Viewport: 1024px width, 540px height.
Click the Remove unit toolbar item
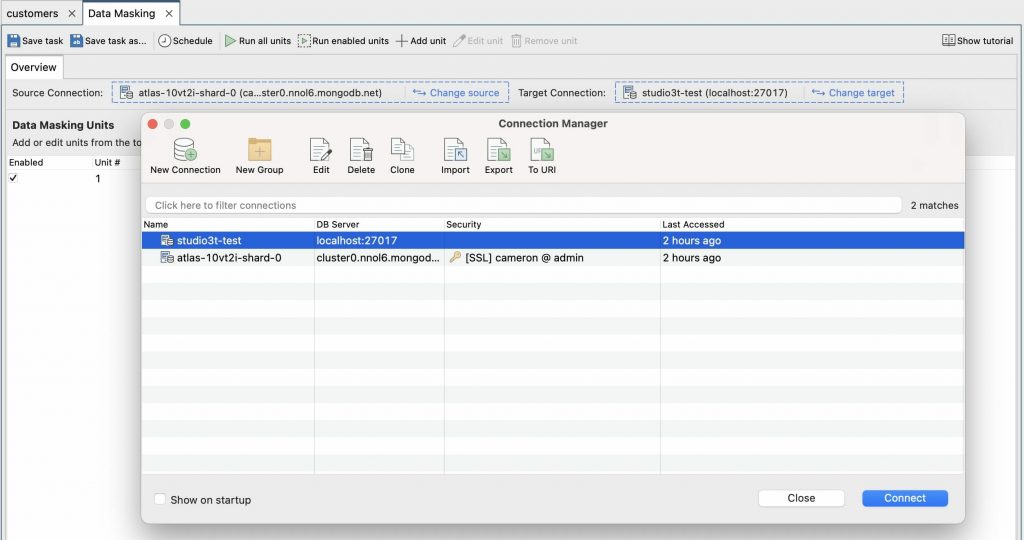point(544,40)
